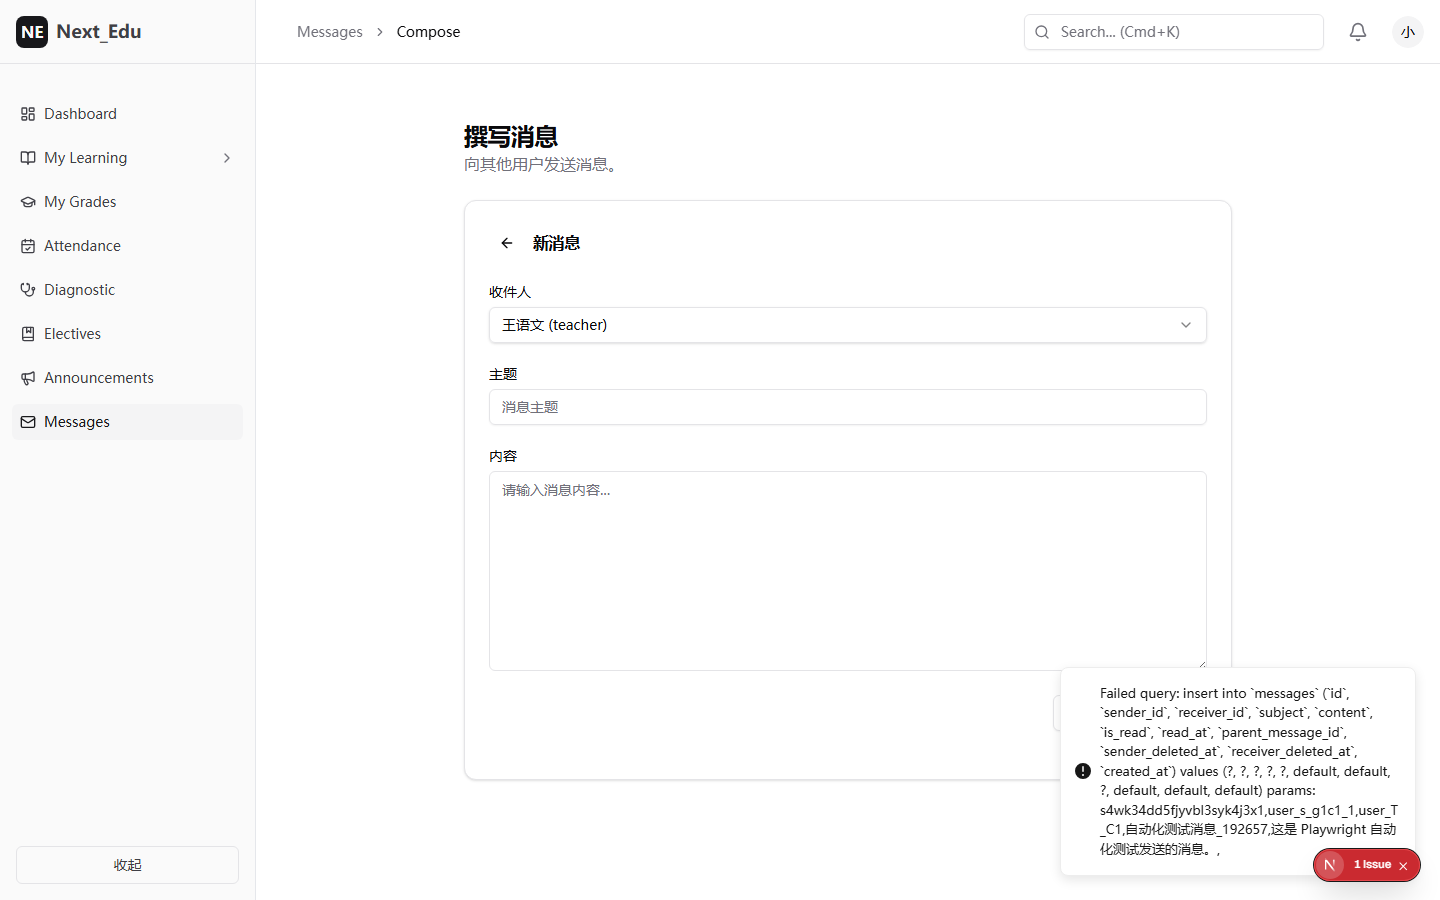Focus the Search field
Viewport: 1440px width, 900px height.
(x=1174, y=32)
